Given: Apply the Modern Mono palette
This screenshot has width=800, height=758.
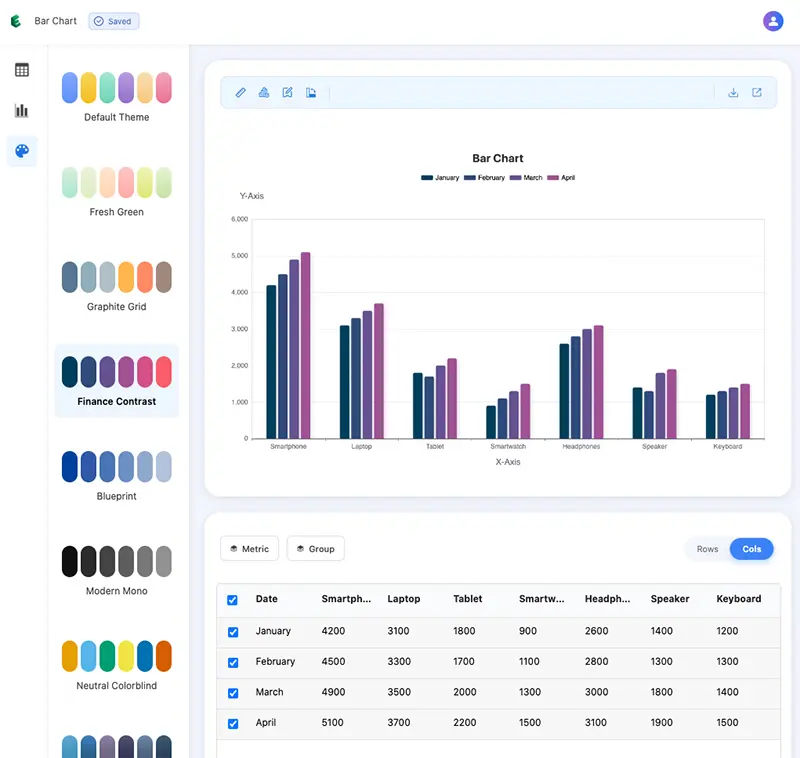Looking at the screenshot, I should tap(117, 571).
